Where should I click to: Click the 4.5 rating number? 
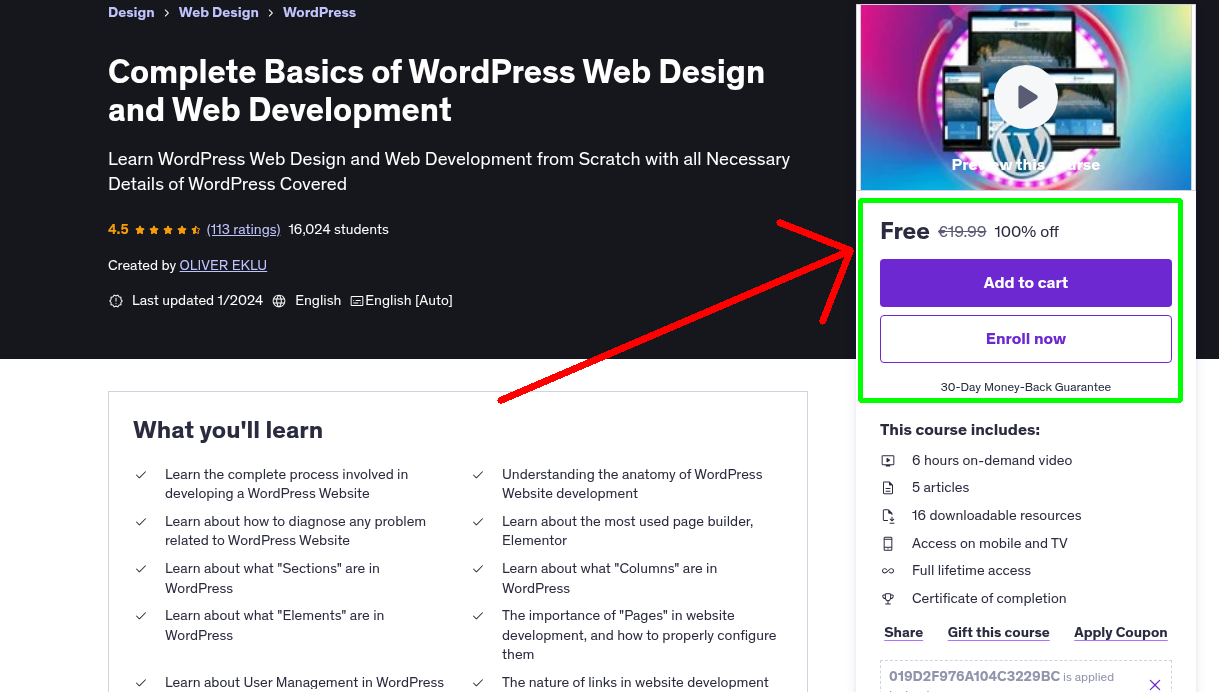point(118,229)
